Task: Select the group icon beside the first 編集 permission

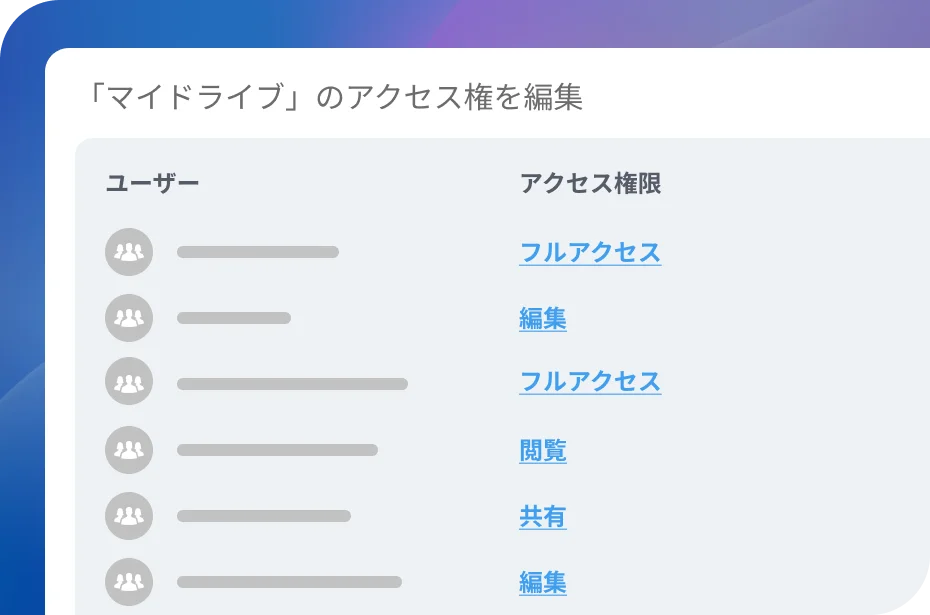Action: point(129,318)
